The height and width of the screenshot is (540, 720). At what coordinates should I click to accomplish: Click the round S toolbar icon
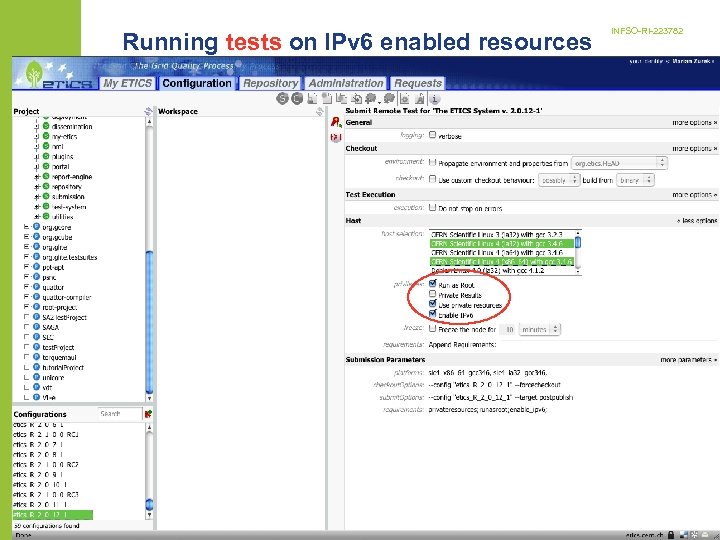point(282,98)
